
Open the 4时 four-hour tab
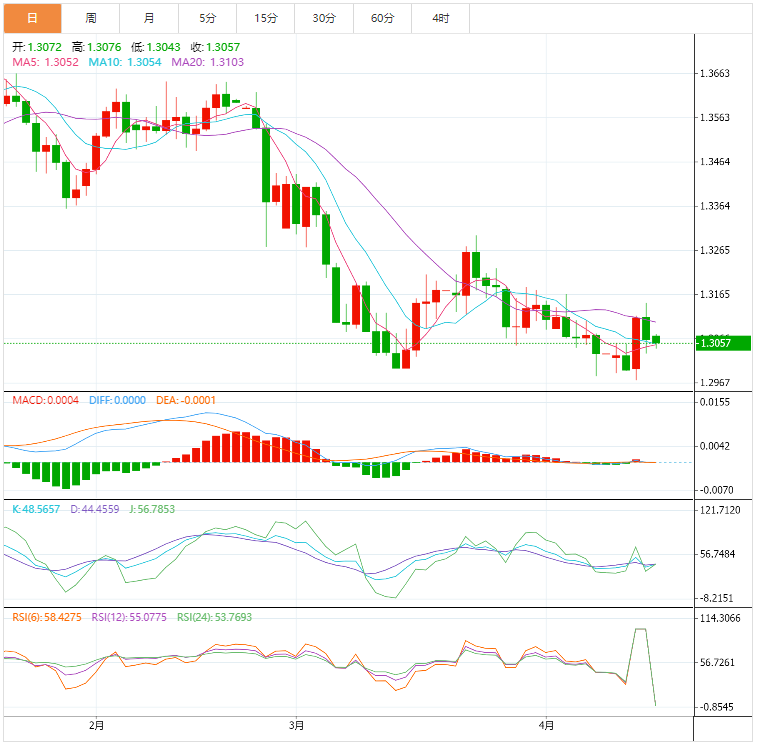441,18
